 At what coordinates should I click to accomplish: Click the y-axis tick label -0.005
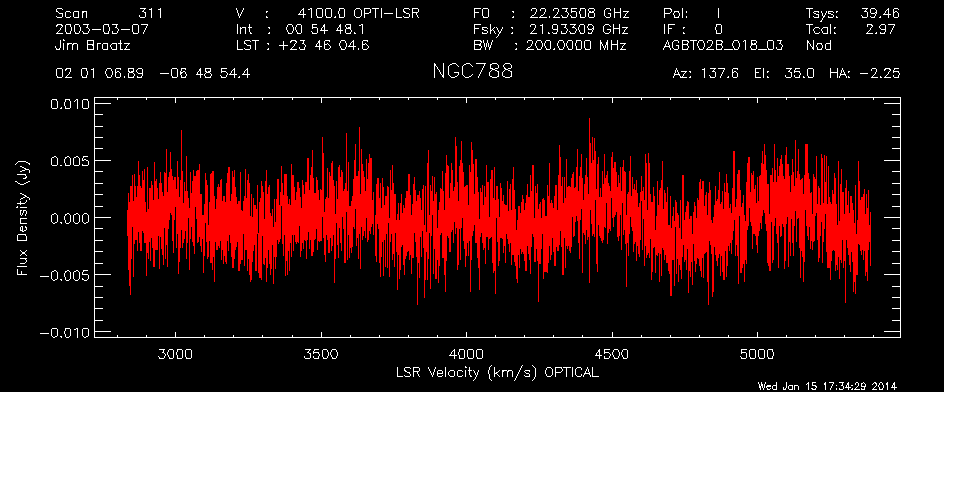point(64,275)
